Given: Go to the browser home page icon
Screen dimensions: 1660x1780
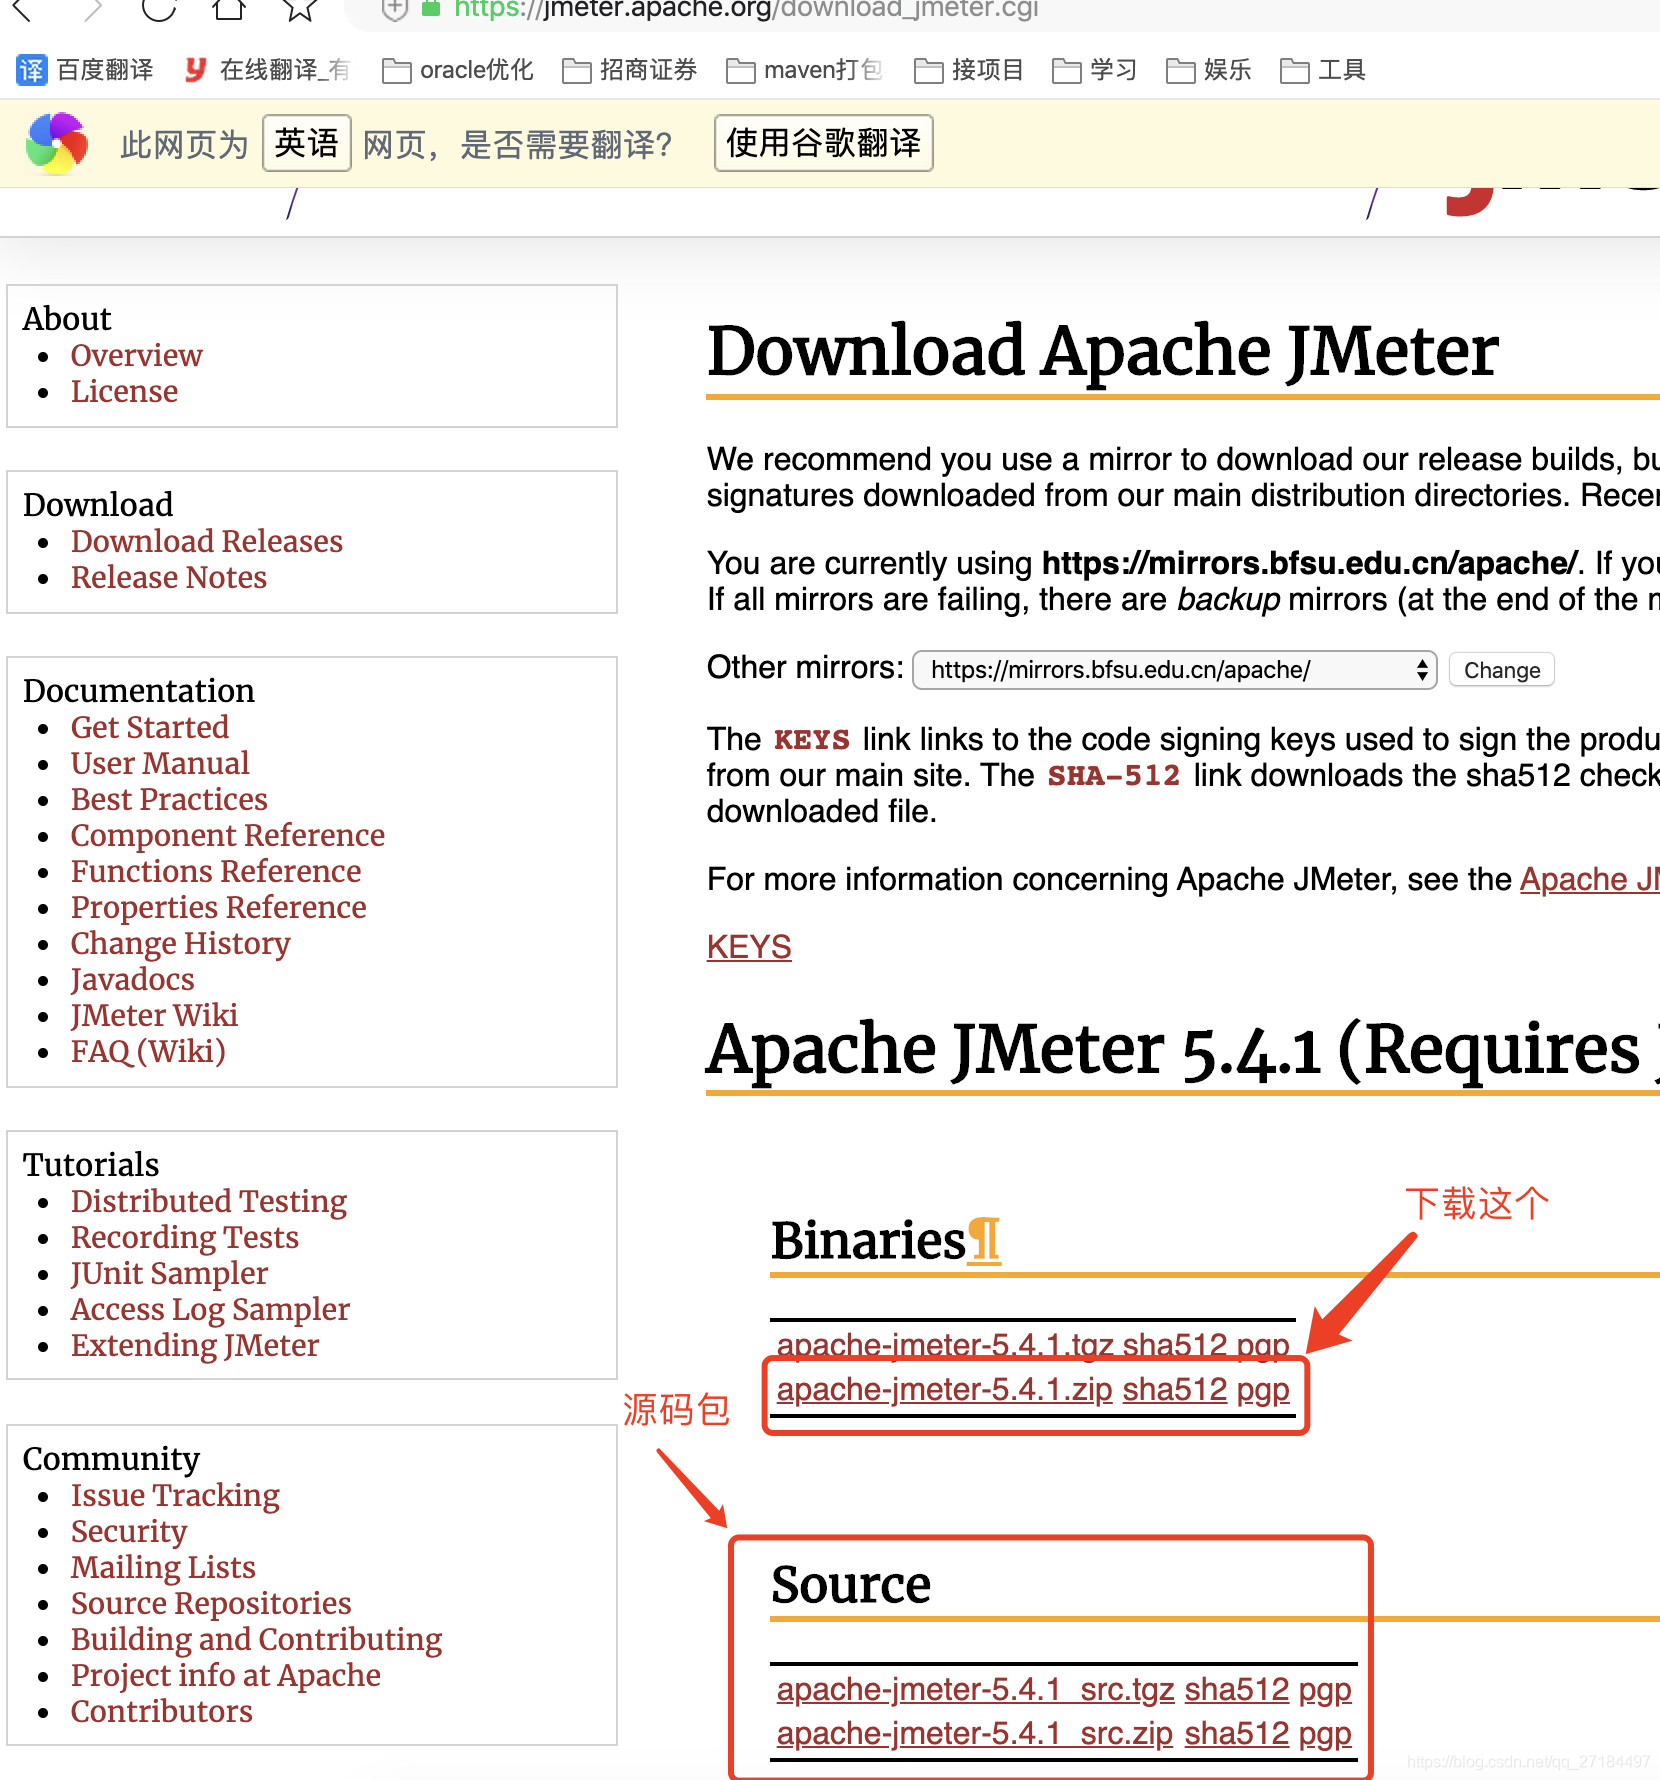Looking at the screenshot, I should point(229,9).
